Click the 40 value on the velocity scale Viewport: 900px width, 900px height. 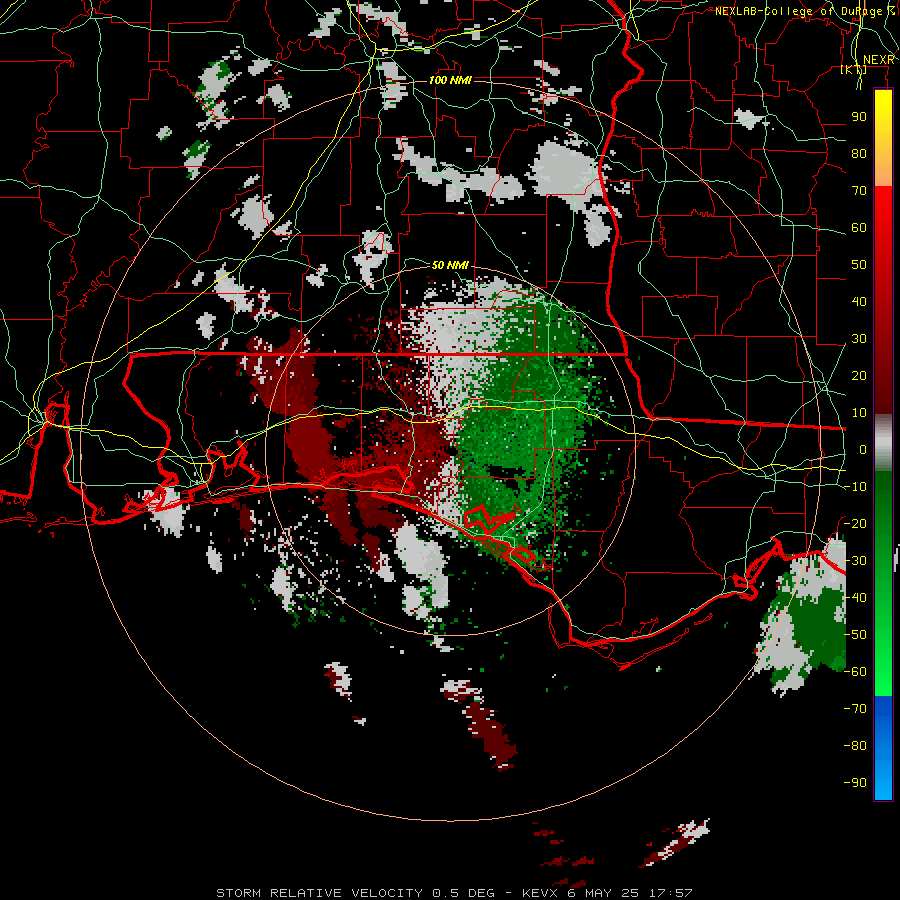click(859, 301)
